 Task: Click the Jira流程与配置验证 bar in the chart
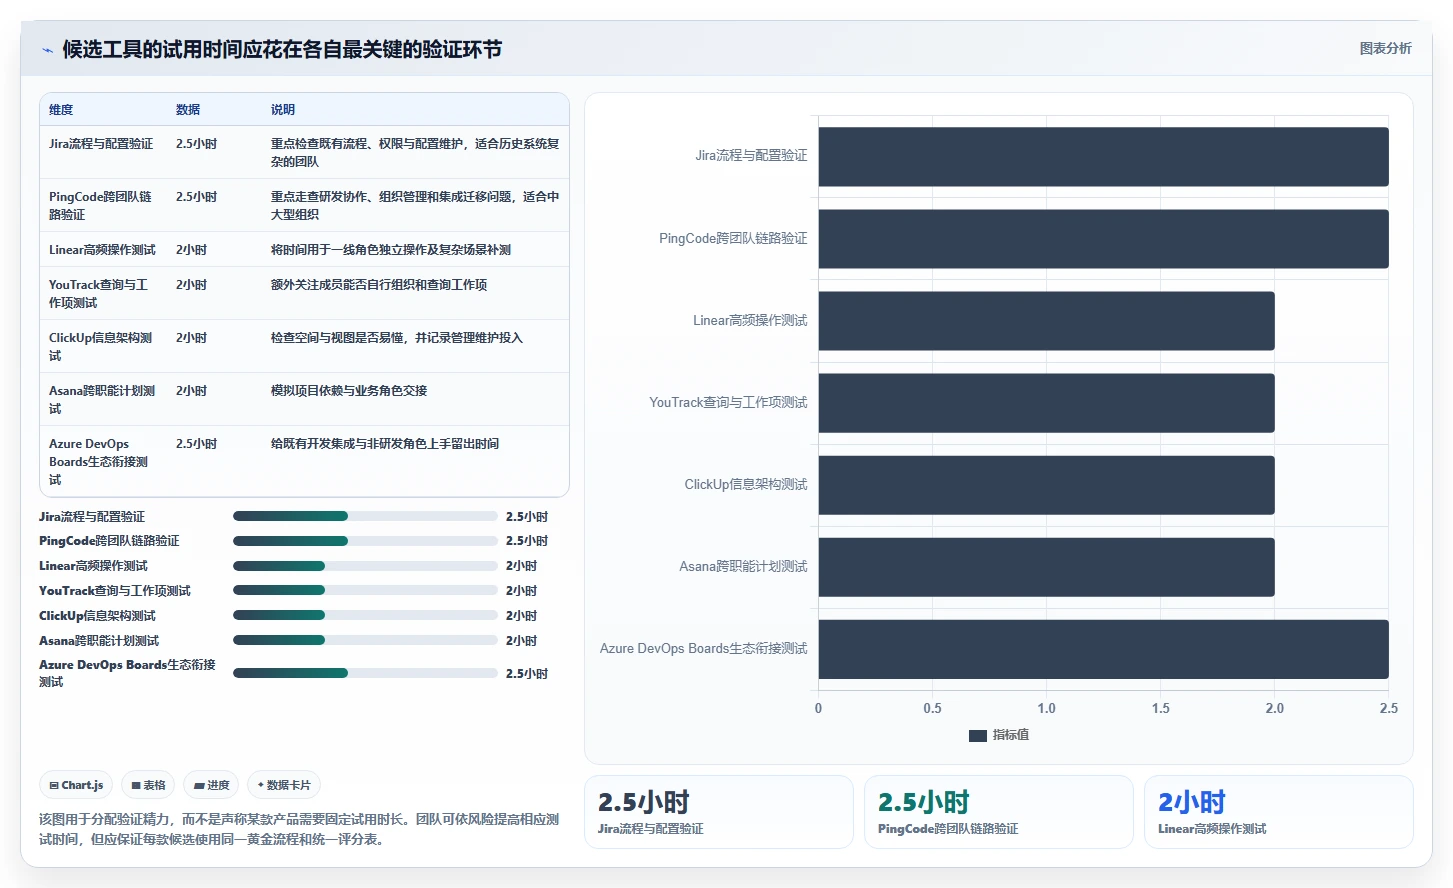(1103, 157)
